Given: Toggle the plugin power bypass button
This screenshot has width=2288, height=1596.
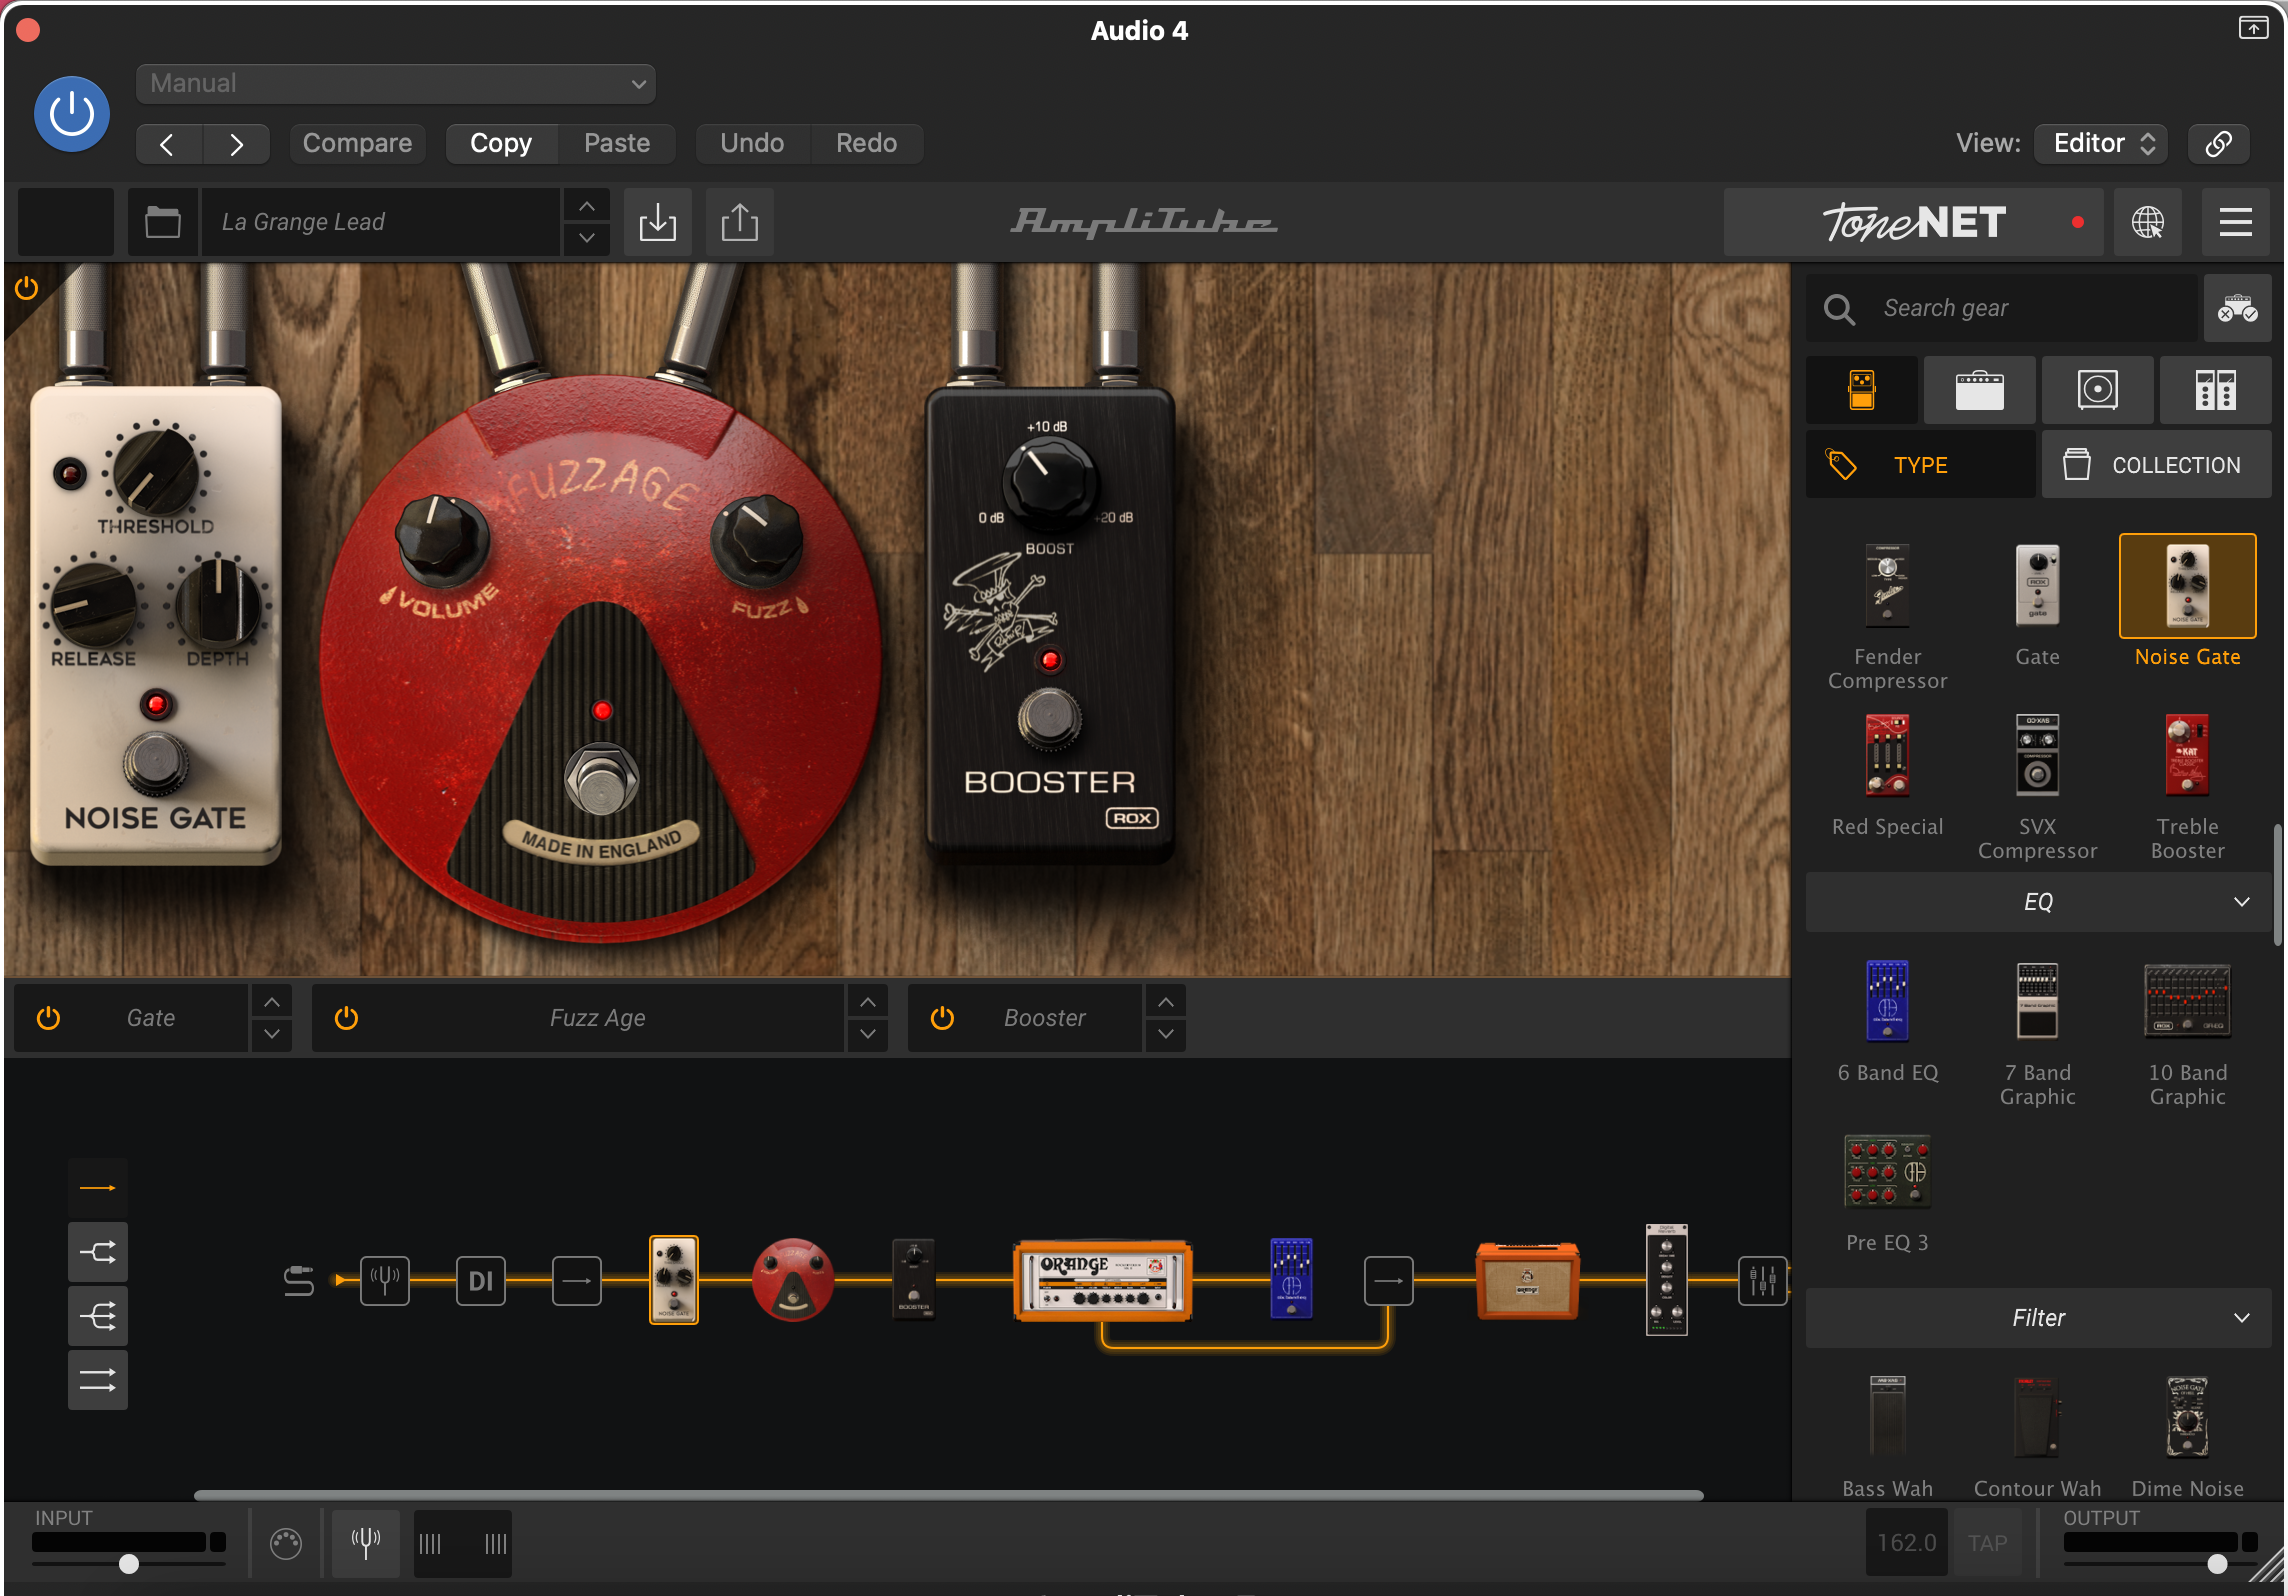Looking at the screenshot, I should click(72, 114).
